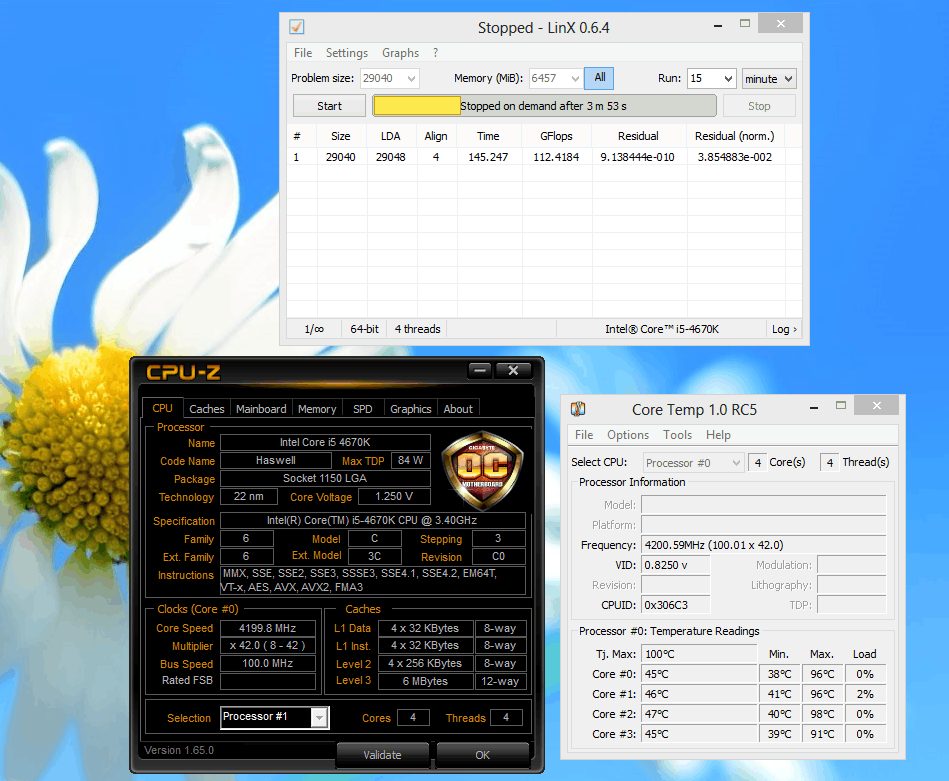Close the Core Temp window
The width and height of the screenshot is (949, 781).
coord(876,406)
